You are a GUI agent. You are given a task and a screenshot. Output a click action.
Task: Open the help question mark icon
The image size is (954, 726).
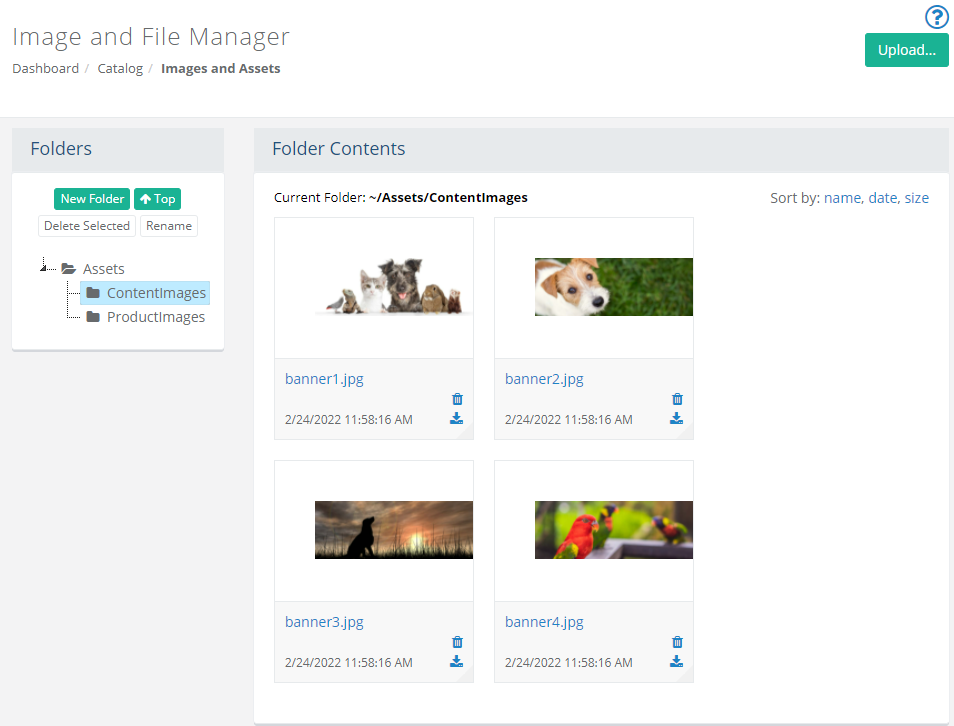pyautogui.click(x=936, y=17)
